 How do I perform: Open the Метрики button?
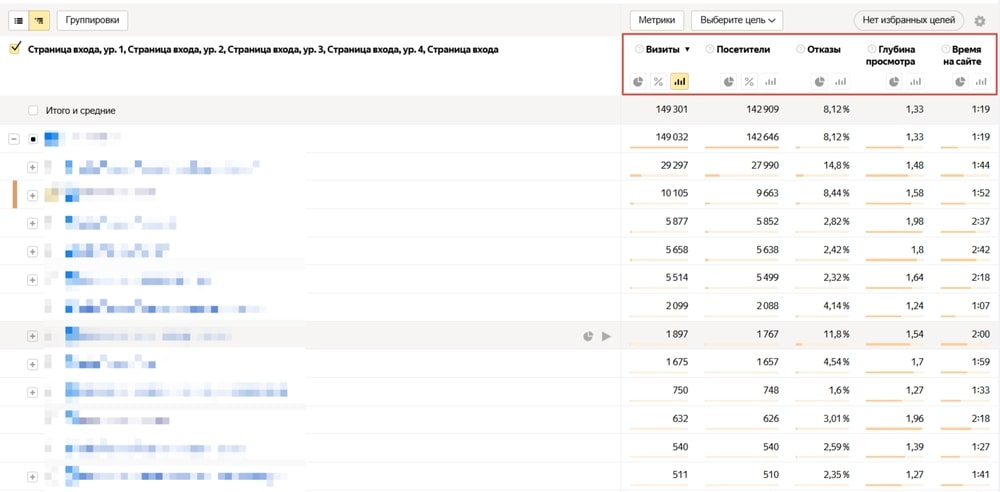tap(657, 20)
